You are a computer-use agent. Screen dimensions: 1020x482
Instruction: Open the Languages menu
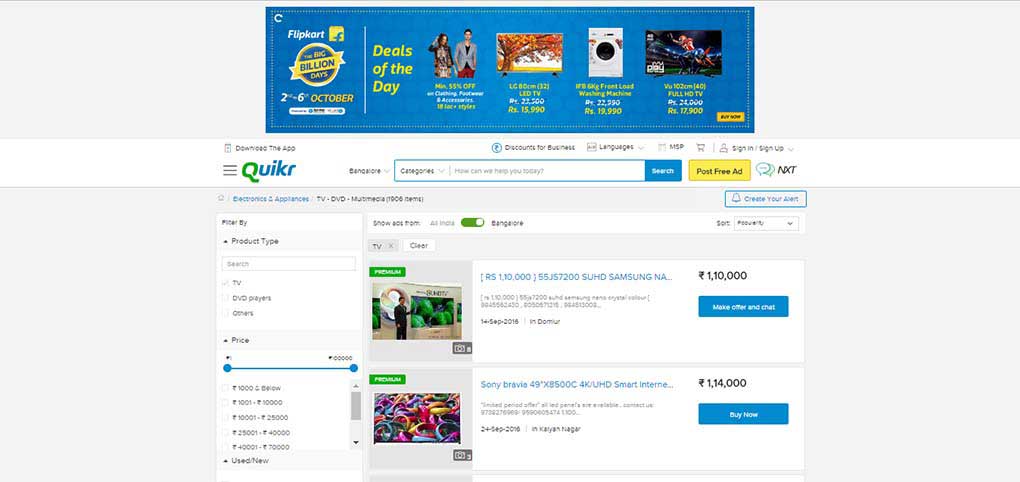(x=615, y=148)
